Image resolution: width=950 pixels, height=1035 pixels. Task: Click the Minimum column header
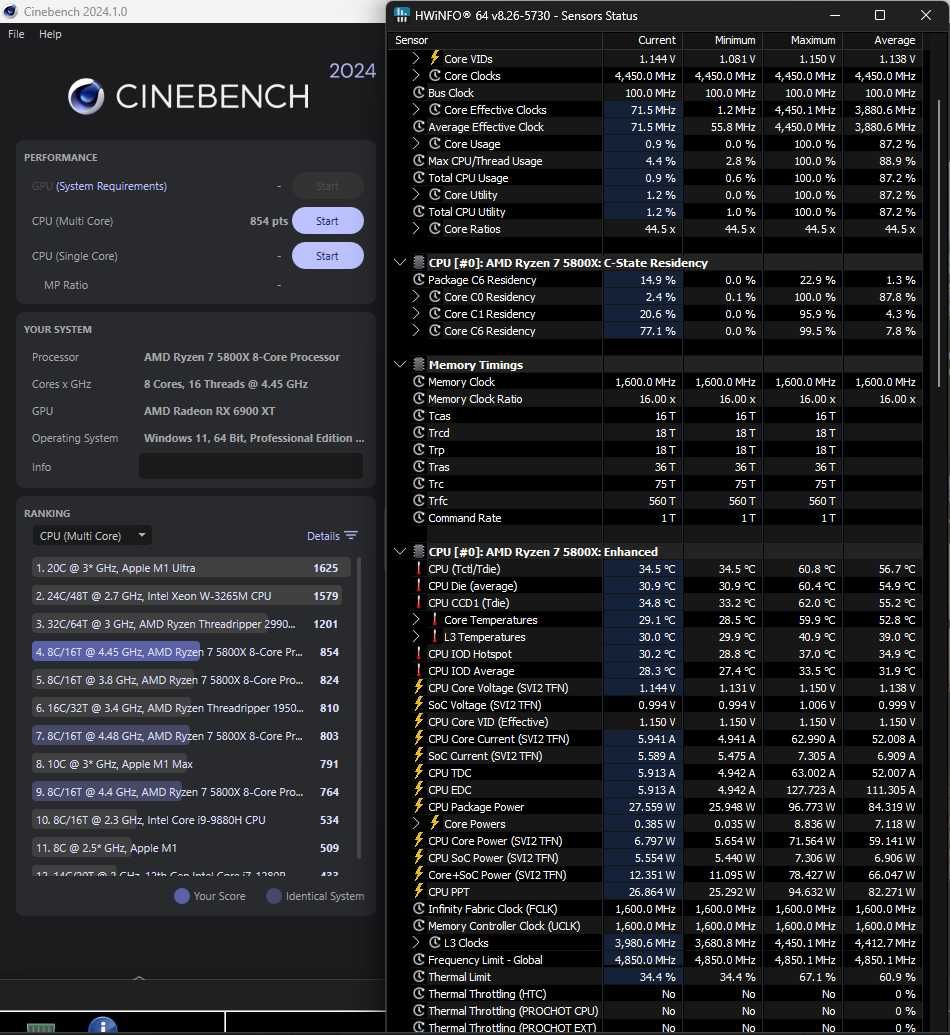click(735, 40)
